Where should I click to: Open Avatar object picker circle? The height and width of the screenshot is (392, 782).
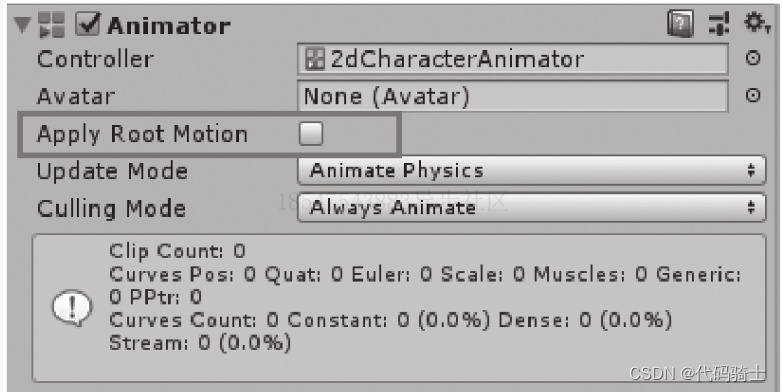click(x=753, y=95)
